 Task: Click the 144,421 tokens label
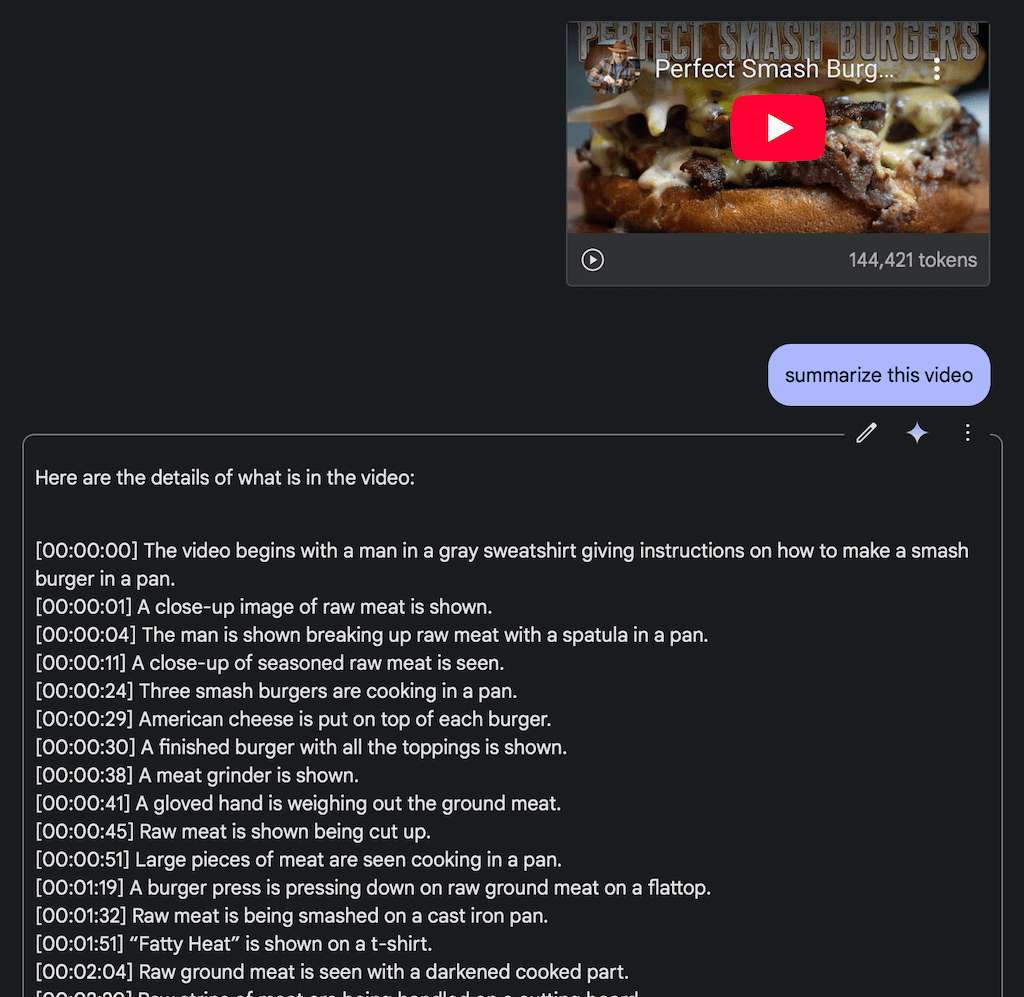912,260
